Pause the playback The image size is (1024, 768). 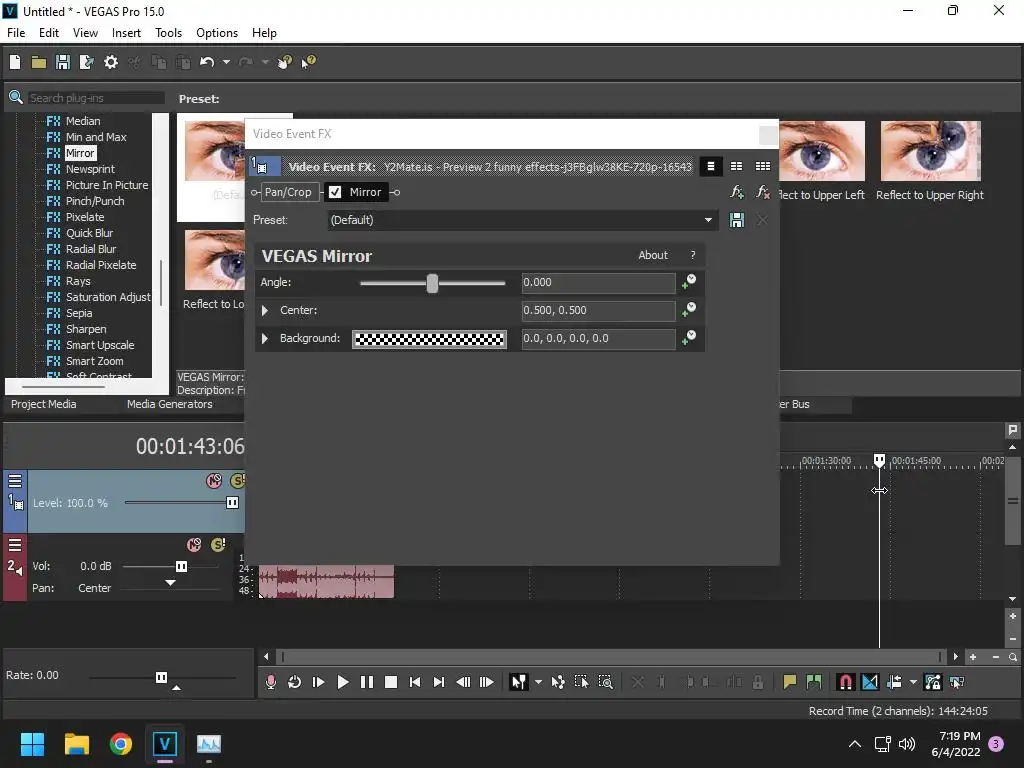367,682
